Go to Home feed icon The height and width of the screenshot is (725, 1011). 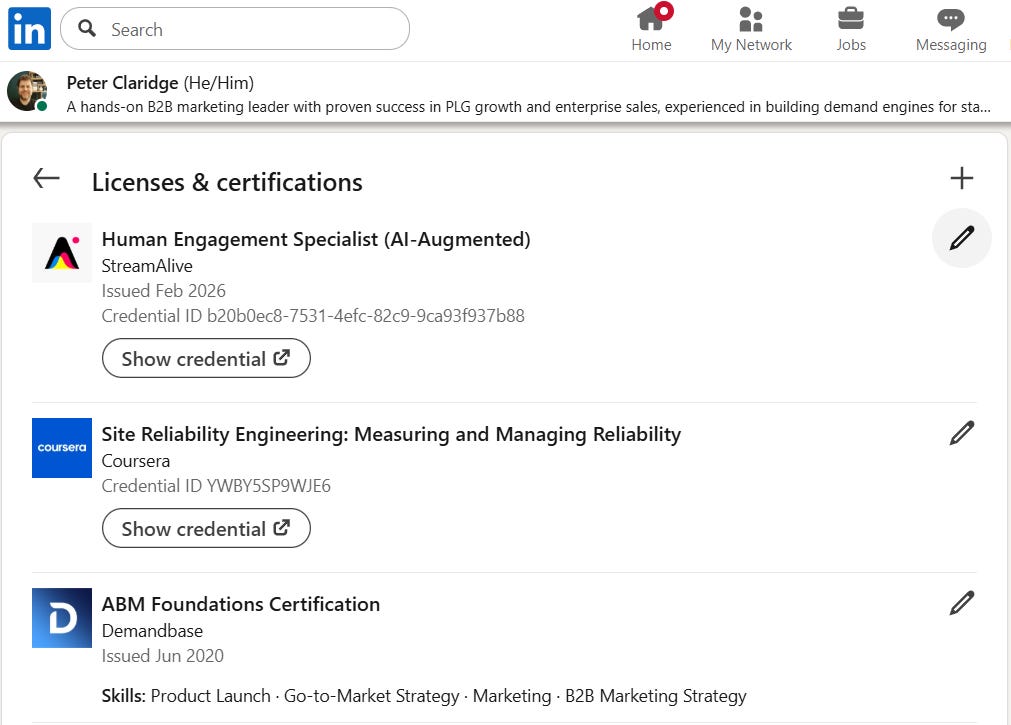pyautogui.click(x=651, y=20)
